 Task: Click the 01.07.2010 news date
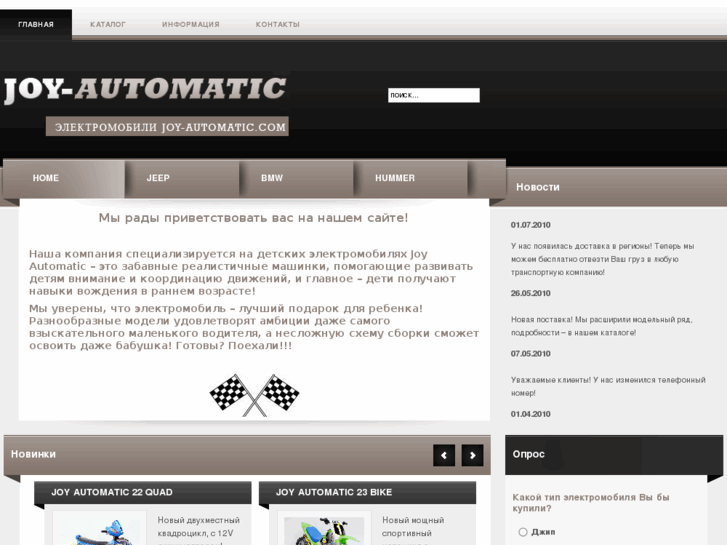click(x=530, y=225)
